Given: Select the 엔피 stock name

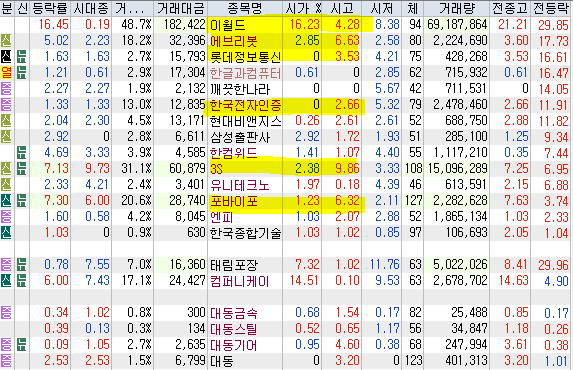Looking at the screenshot, I should coord(222,217).
